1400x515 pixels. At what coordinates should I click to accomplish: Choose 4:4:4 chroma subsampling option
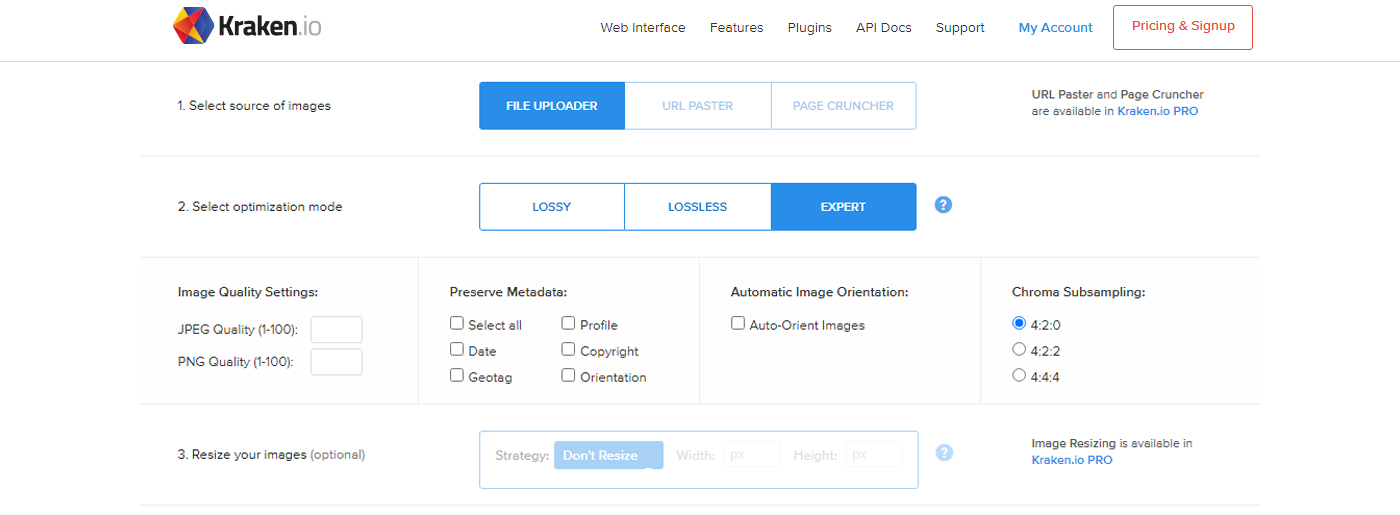click(1019, 376)
